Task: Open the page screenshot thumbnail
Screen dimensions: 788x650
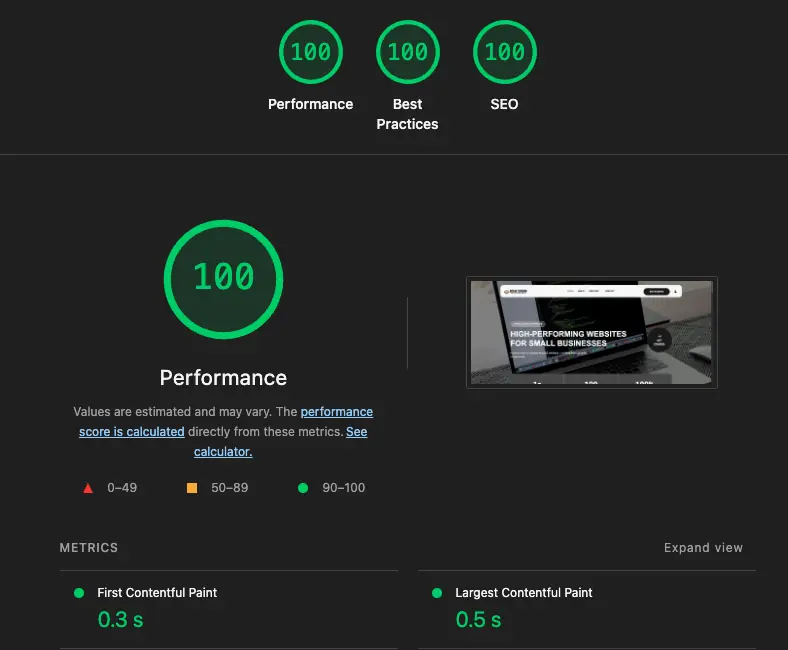Action: [x=591, y=332]
